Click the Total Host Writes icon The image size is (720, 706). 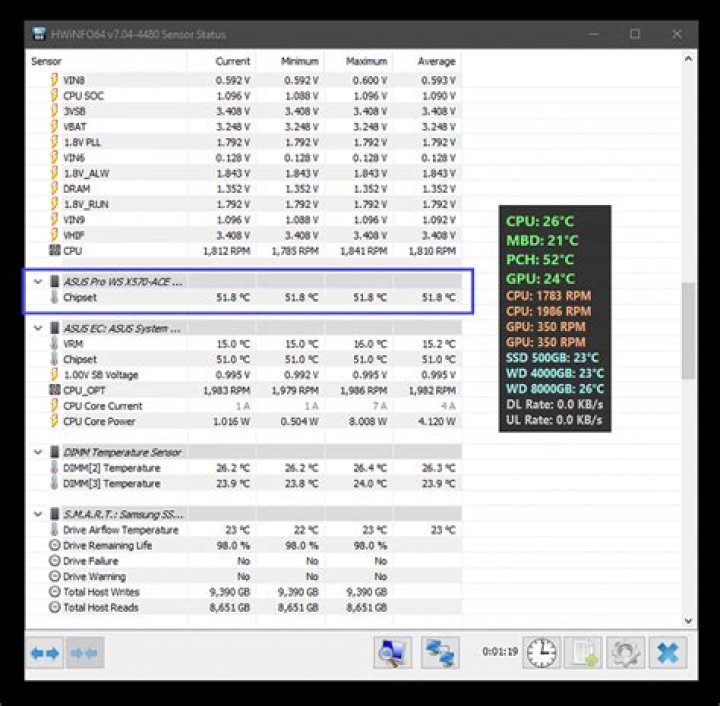pyautogui.click(x=55, y=592)
